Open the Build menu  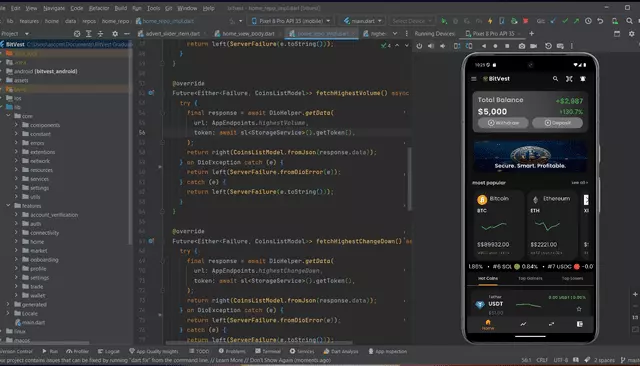tap(120, 8)
